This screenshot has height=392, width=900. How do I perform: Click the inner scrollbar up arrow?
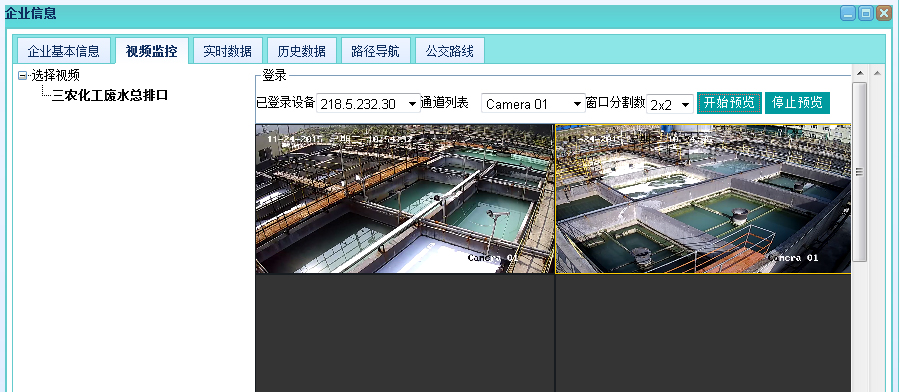(x=859, y=73)
